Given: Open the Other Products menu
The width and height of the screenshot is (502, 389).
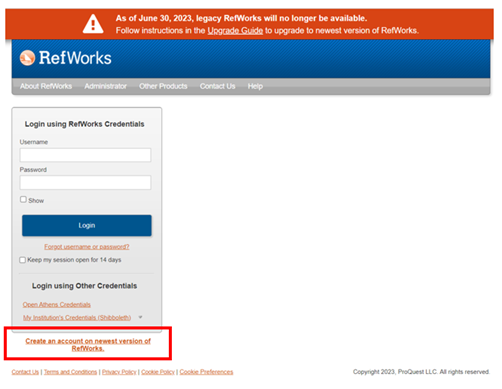Looking at the screenshot, I should coord(163,86).
